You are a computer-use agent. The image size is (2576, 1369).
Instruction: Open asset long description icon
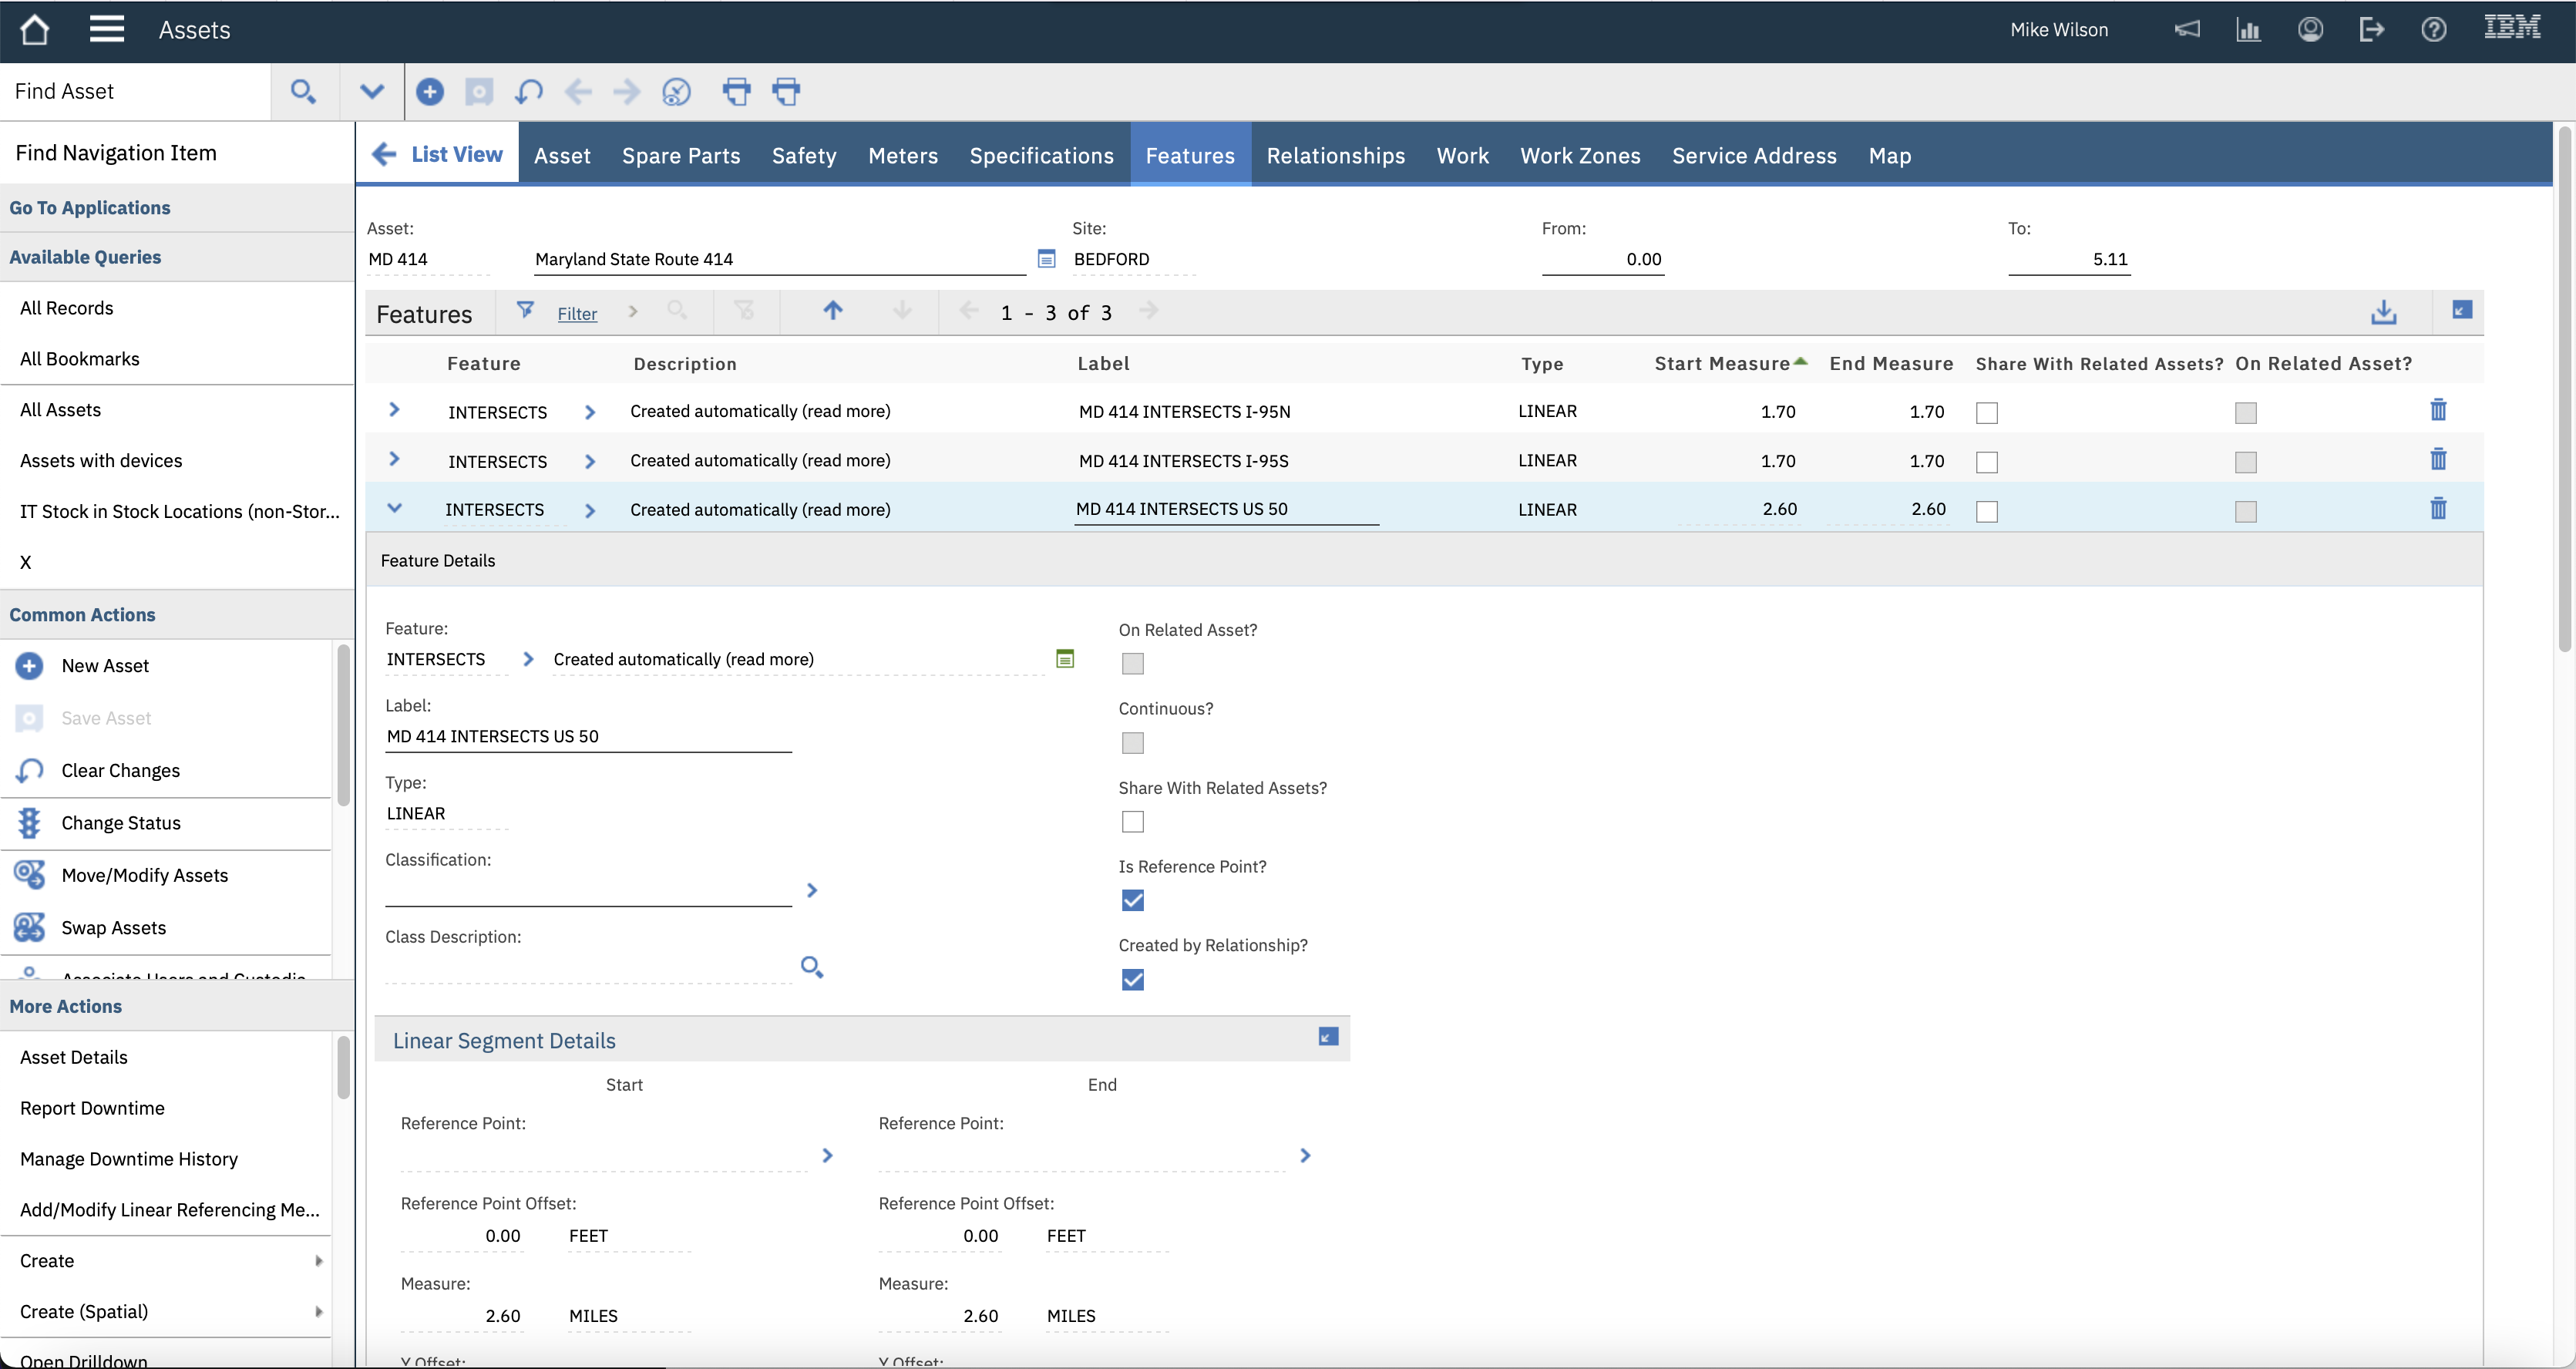1046,259
